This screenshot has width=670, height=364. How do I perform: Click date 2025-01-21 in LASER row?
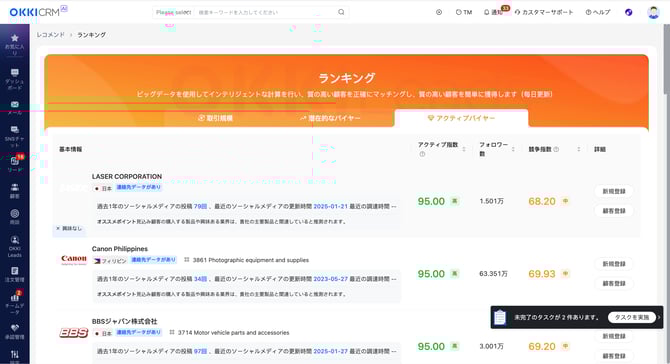point(330,206)
